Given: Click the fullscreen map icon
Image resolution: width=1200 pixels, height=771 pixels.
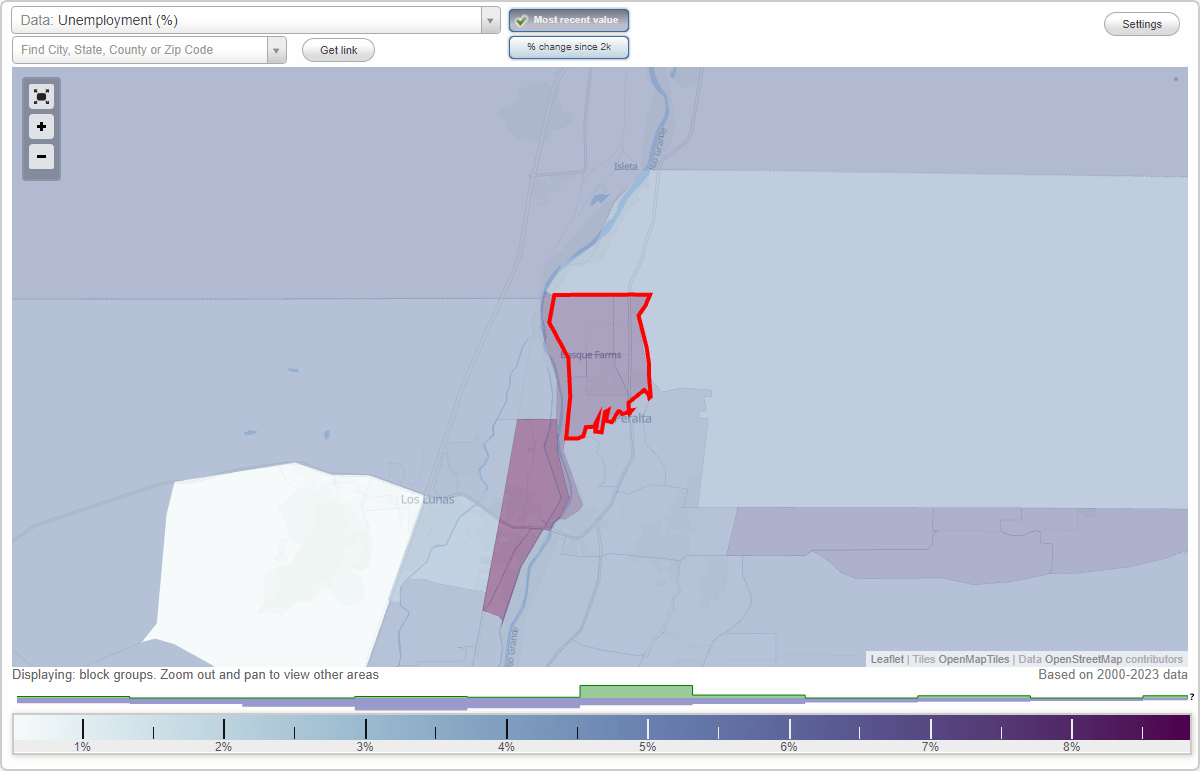Looking at the screenshot, I should point(41,97).
